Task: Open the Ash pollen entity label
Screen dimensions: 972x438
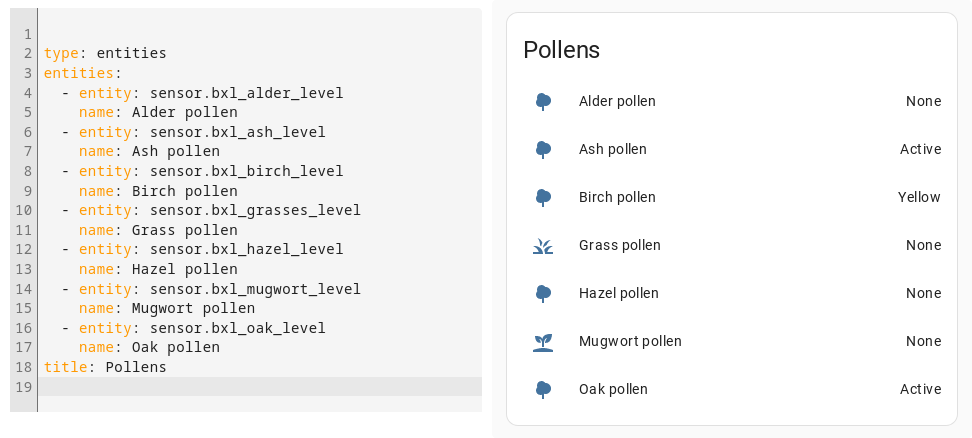Action: pyautogui.click(x=612, y=149)
